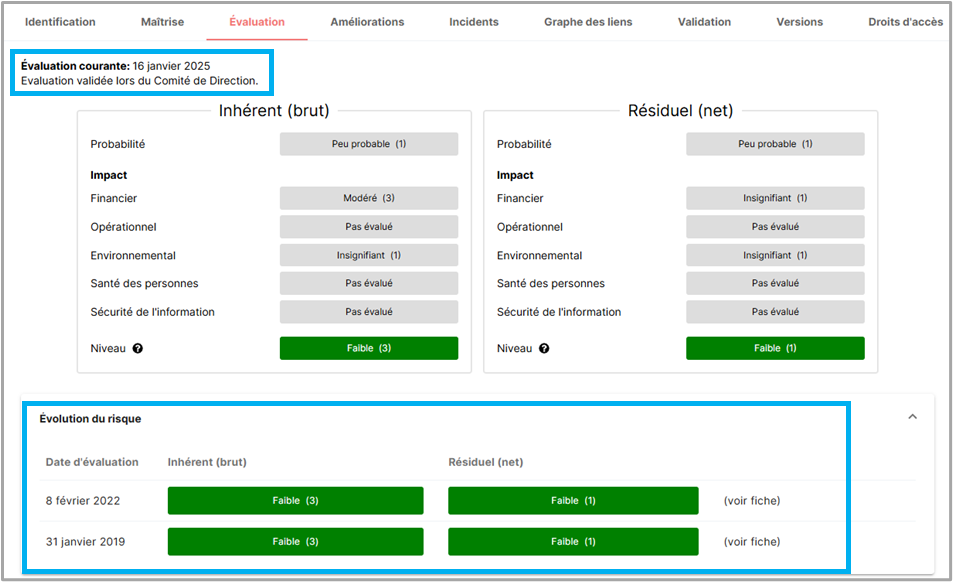Switch to the Maîtrise tab
The image size is (953, 582).
[160, 22]
